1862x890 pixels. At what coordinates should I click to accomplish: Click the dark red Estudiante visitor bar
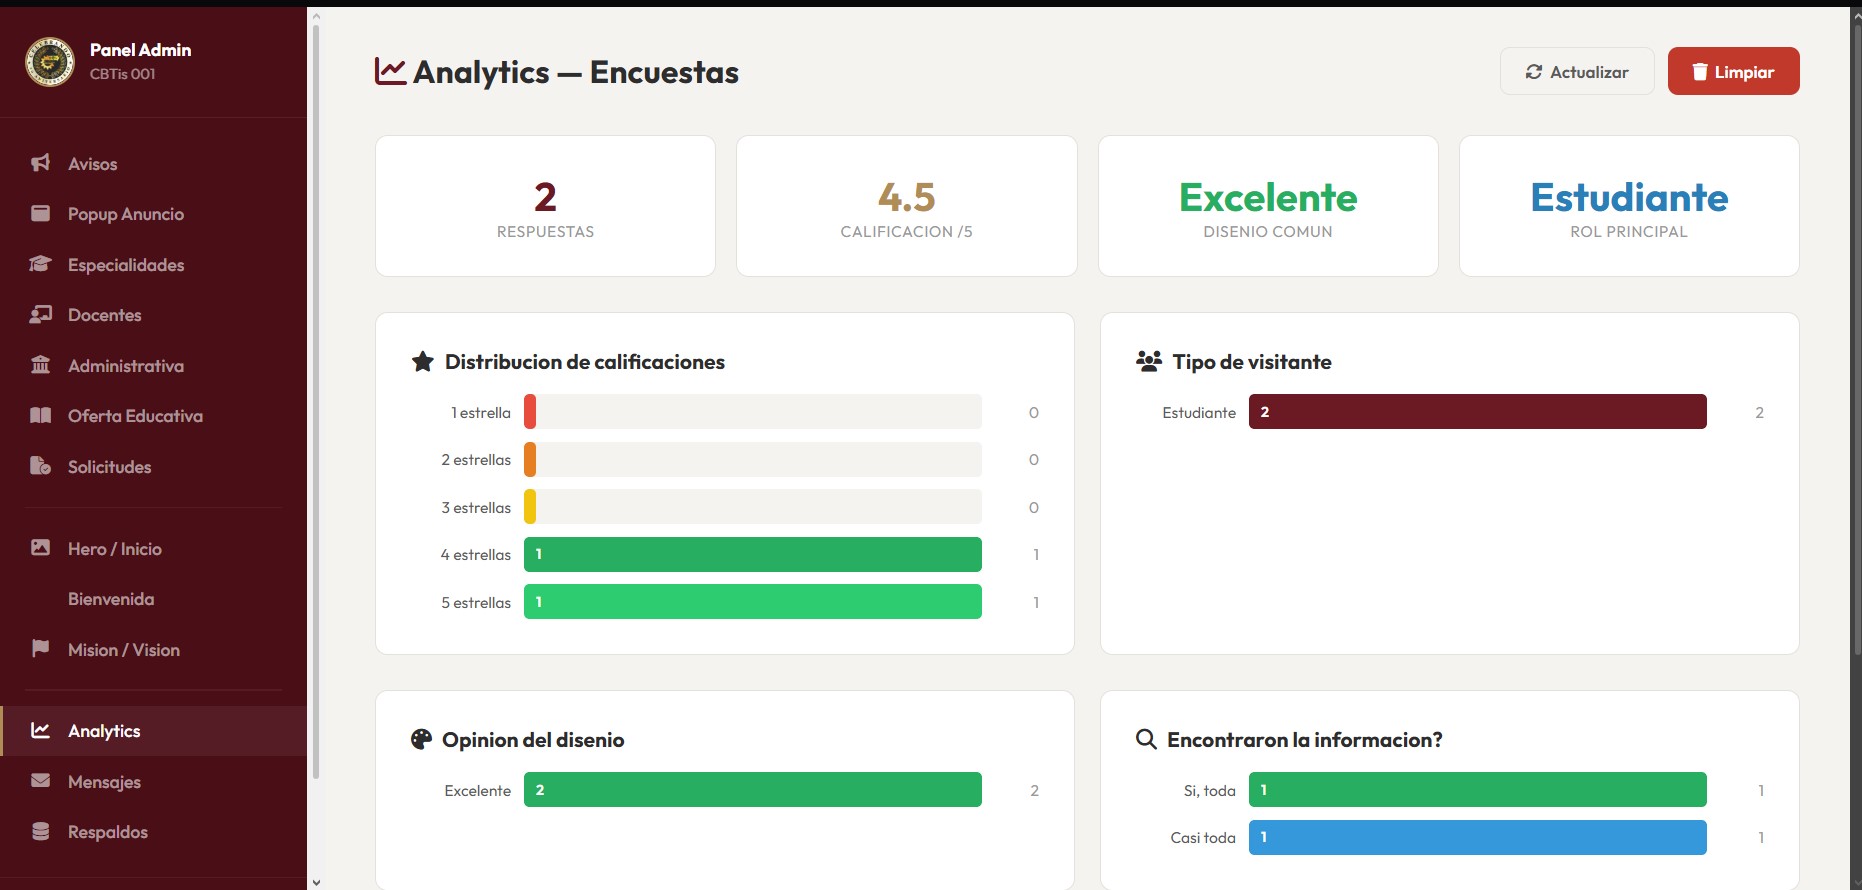tap(1477, 412)
